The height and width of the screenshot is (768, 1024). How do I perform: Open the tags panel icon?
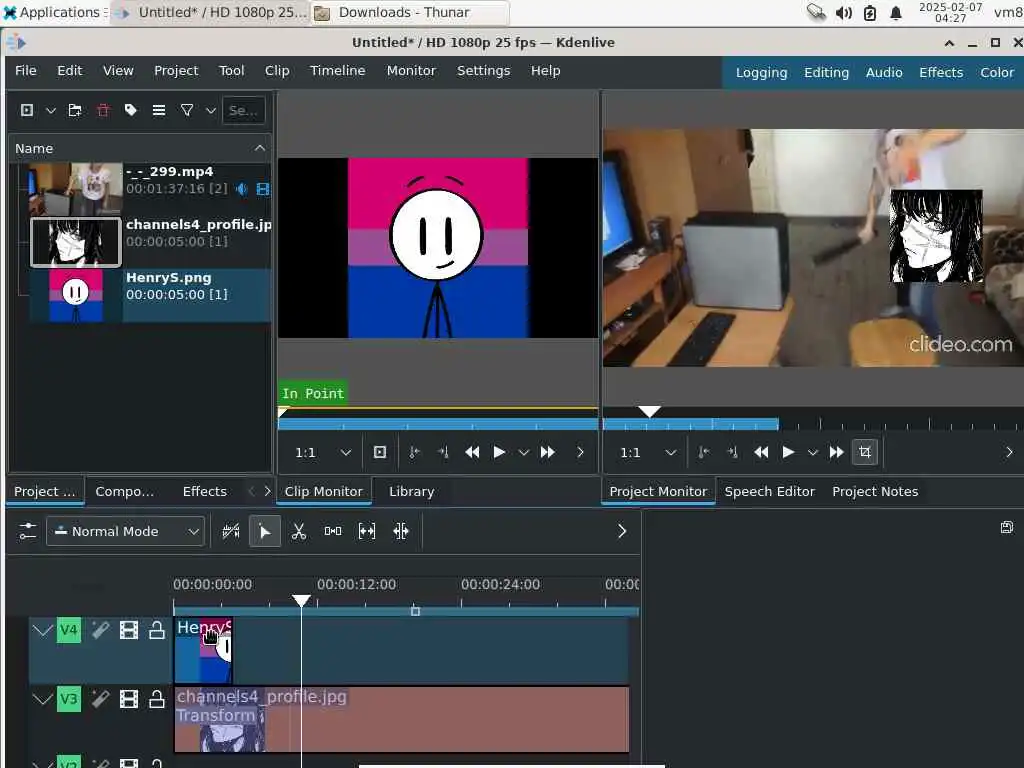click(x=131, y=110)
